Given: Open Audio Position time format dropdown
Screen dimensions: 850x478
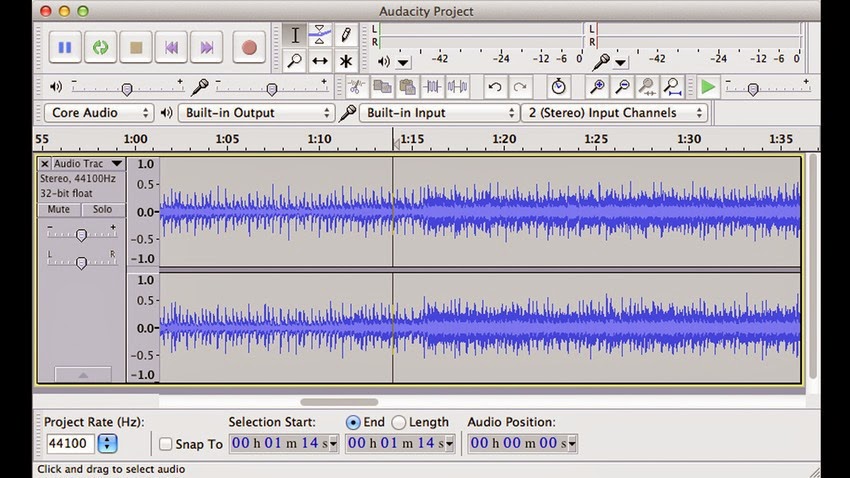Looking at the screenshot, I should pos(571,444).
